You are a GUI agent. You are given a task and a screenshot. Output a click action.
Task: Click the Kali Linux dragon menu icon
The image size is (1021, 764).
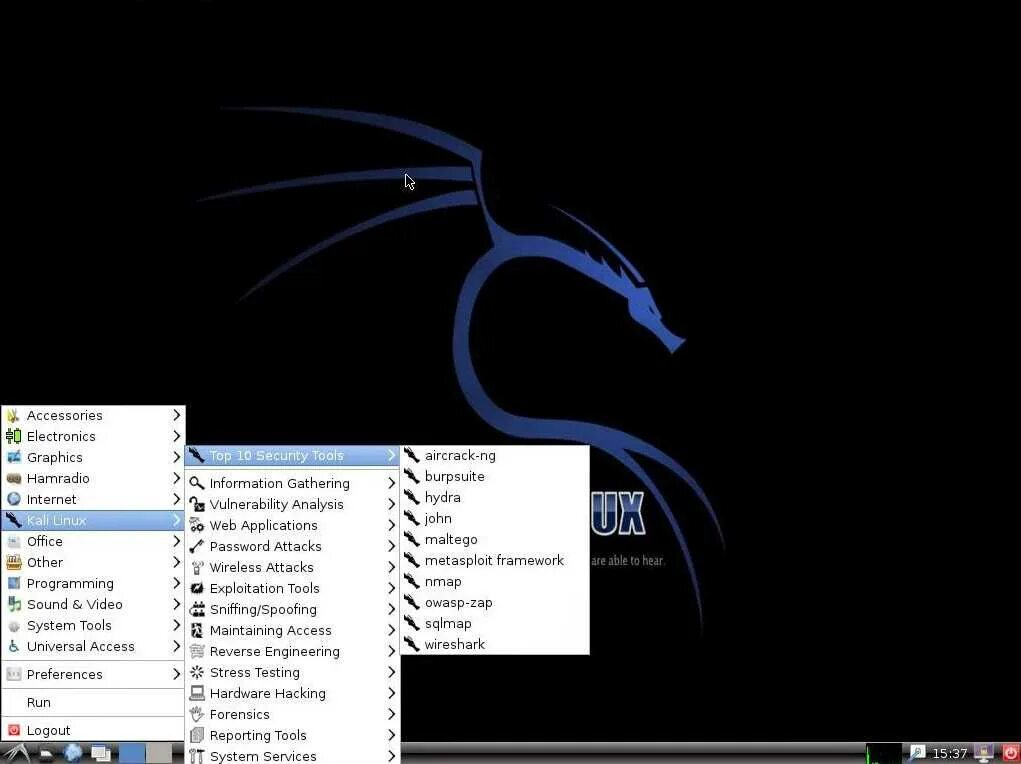(x=14, y=520)
